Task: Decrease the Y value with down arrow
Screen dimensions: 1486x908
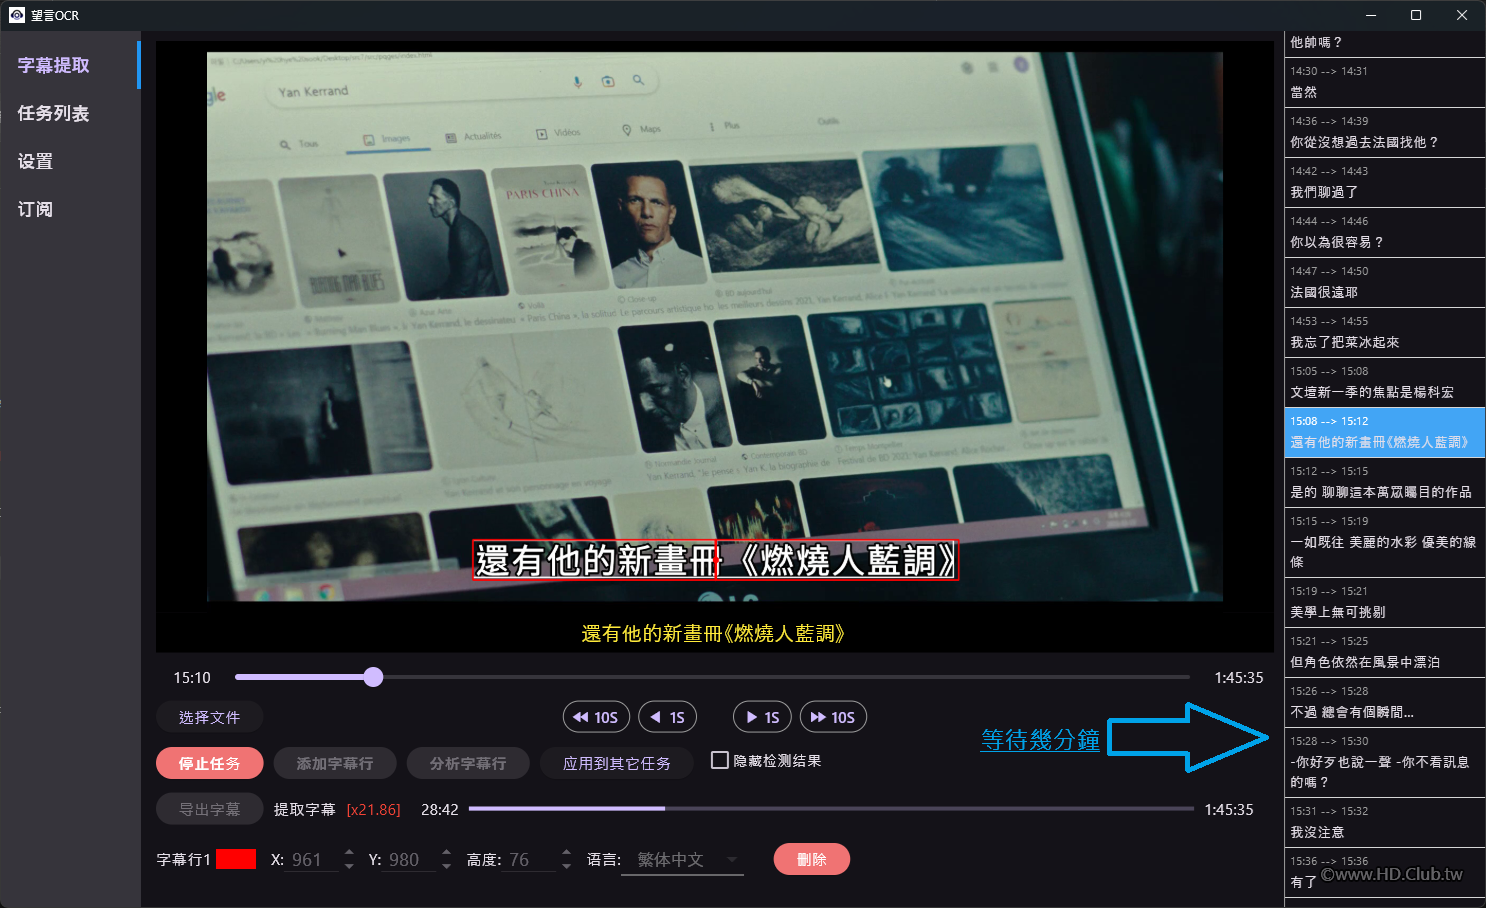Action: pos(447,866)
